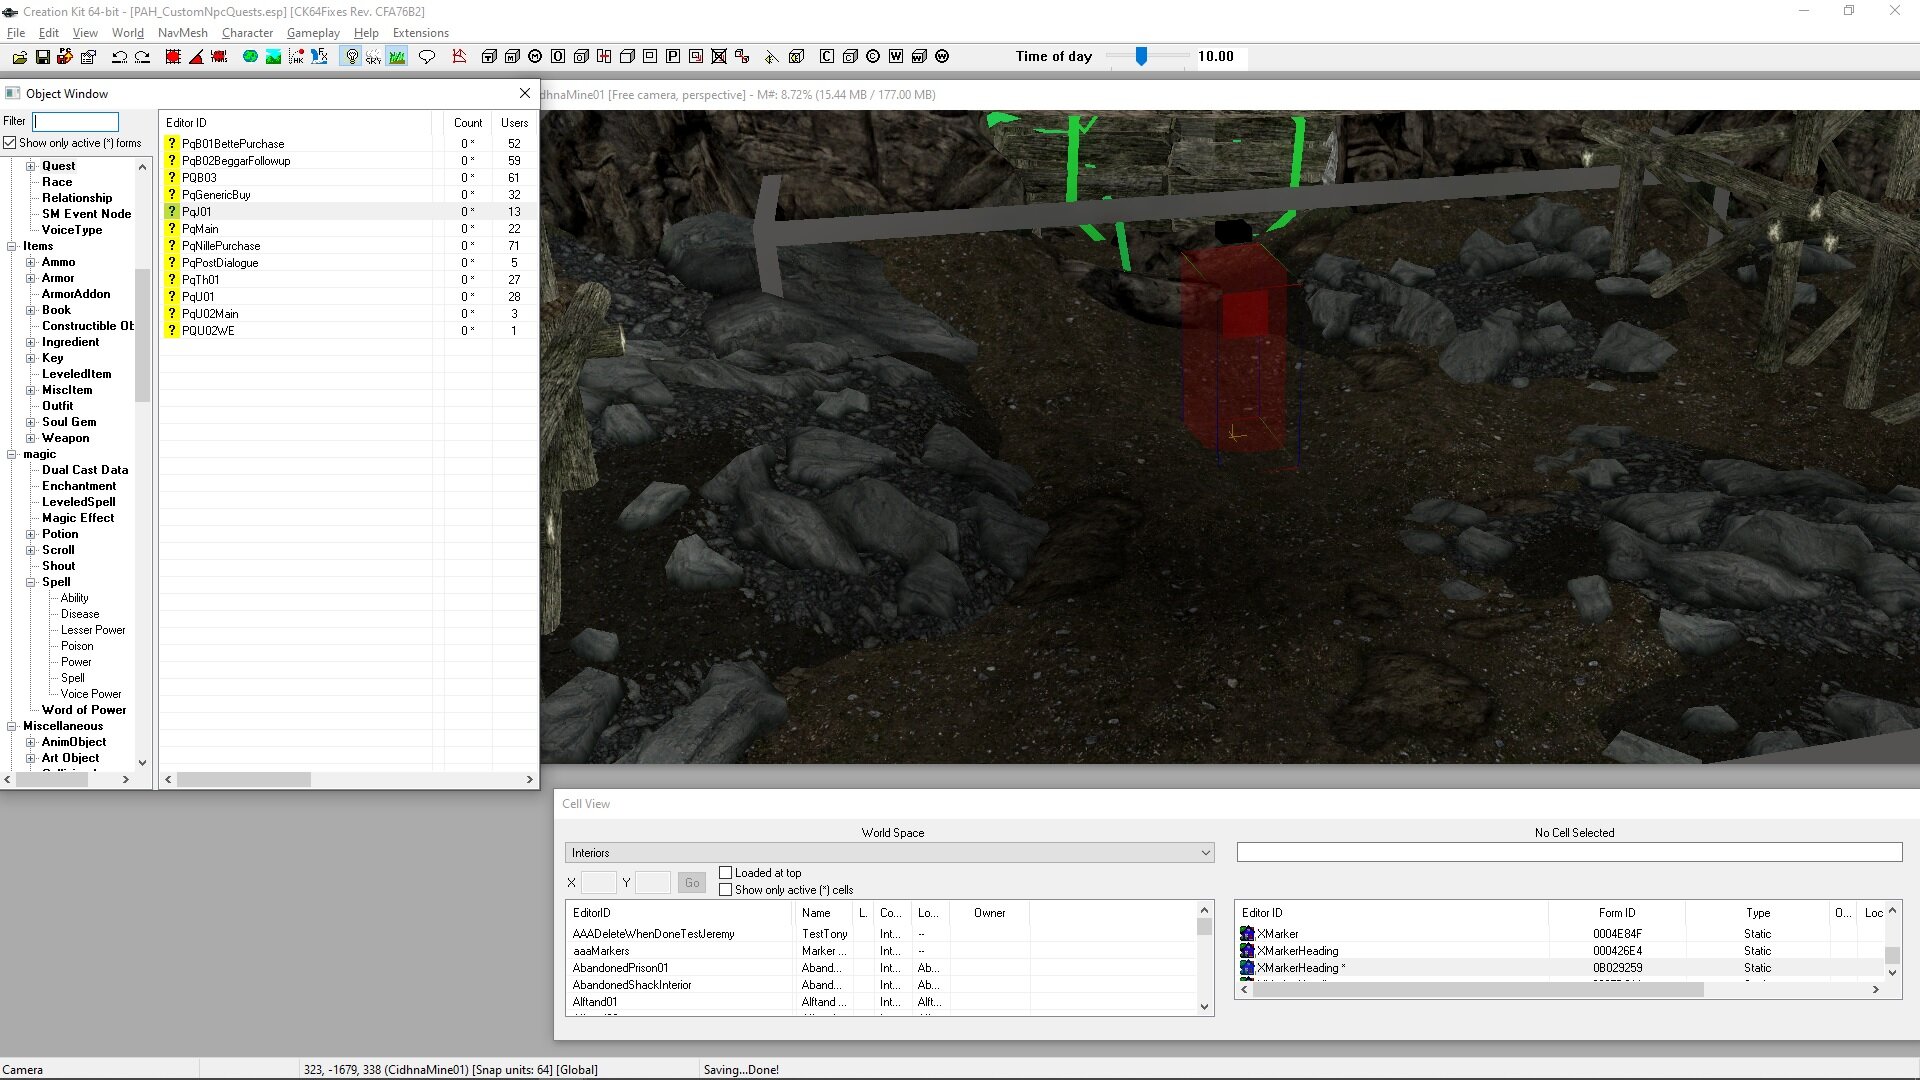Click the Undo arrow icon
Viewport: 1920px width, 1080px height.
(119, 57)
